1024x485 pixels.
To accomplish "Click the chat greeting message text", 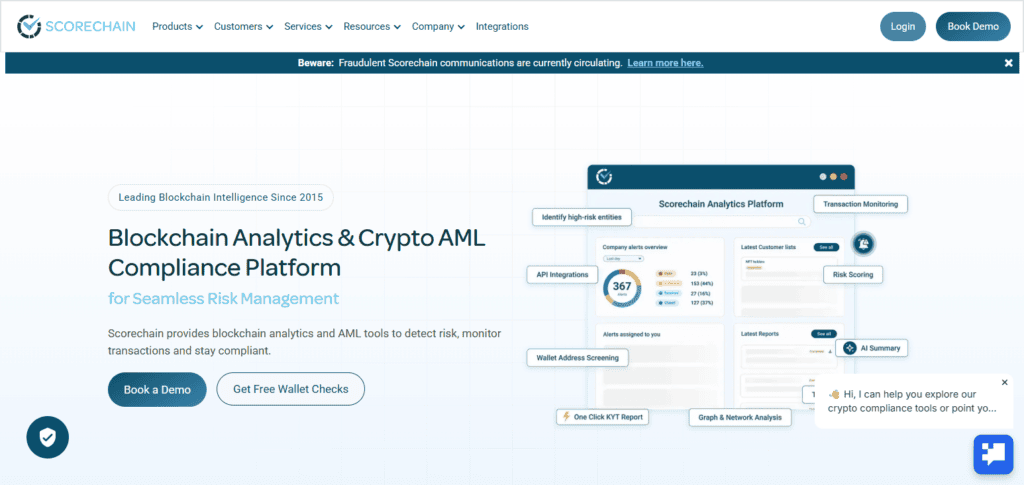I will click(x=912, y=401).
